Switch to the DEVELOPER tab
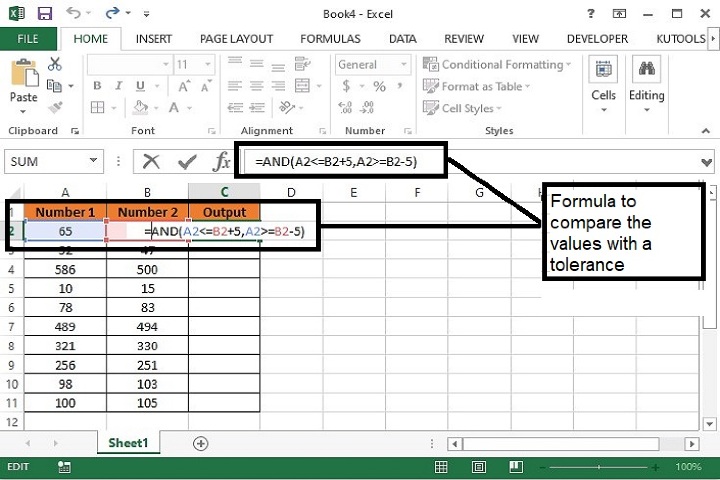Image resolution: width=720 pixels, height=480 pixels. click(597, 39)
